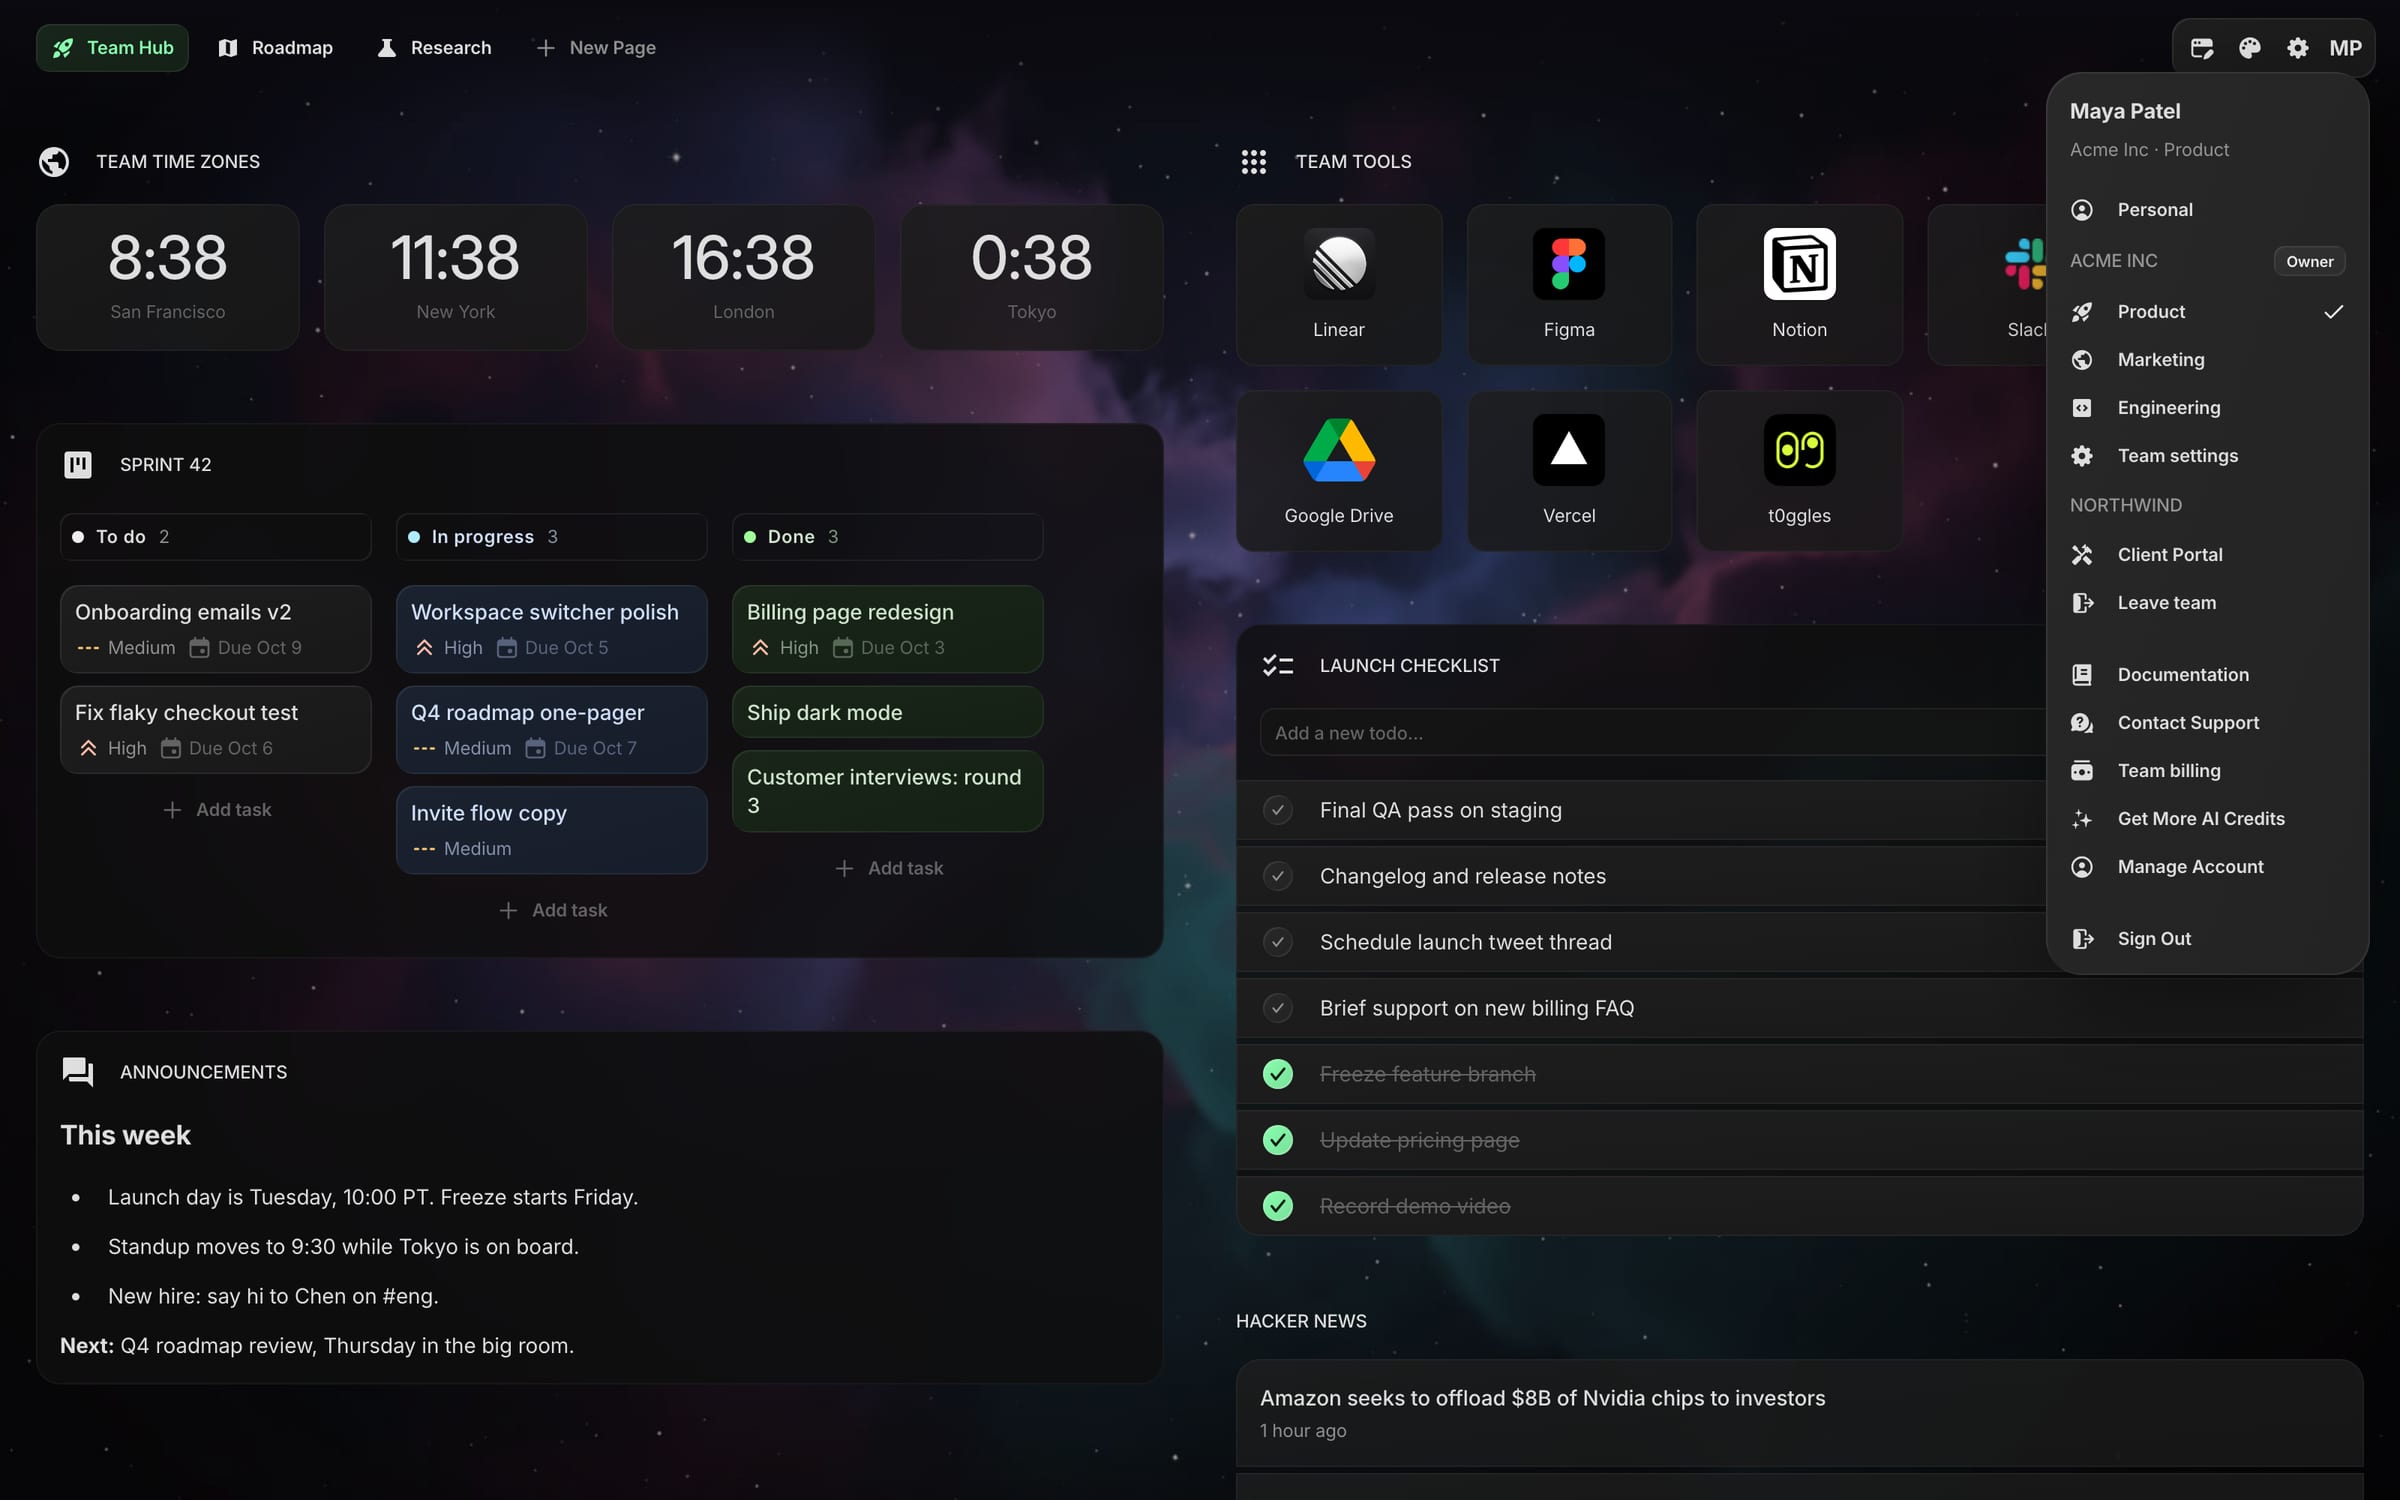Open Documentation from the menu
Screen dimensions: 2400x1500
coord(2207,675)
